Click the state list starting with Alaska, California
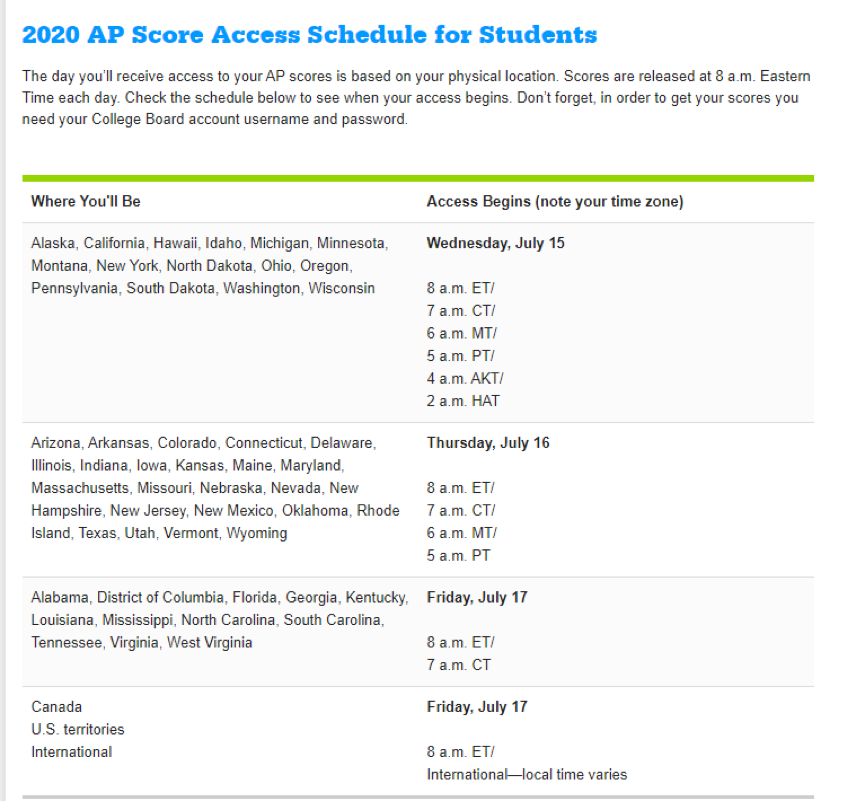The image size is (865, 801). (x=210, y=266)
